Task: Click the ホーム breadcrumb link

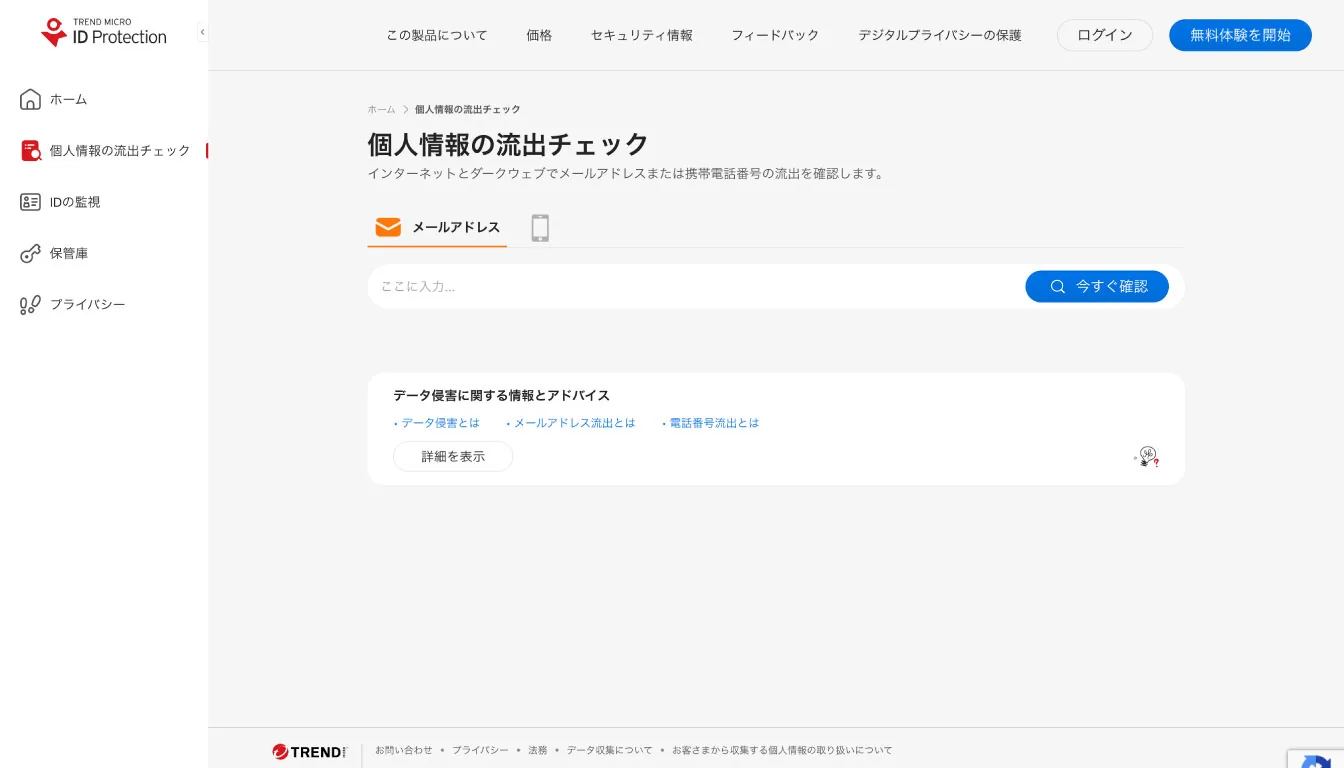Action: (381, 109)
